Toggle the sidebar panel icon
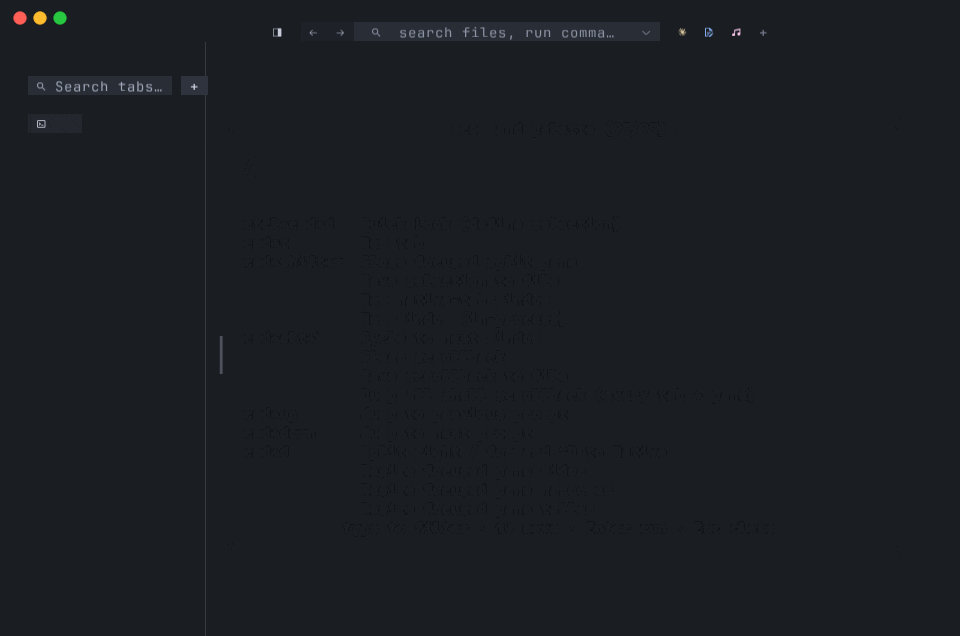The image size is (960, 636). [x=277, y=32]
